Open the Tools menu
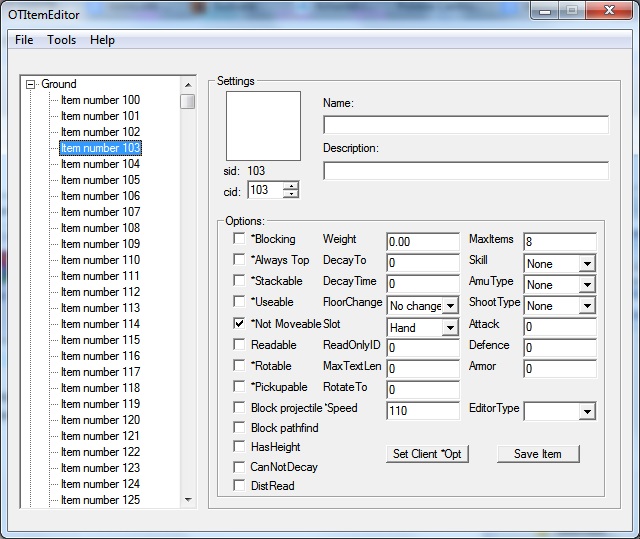 [x=61, y=40]
